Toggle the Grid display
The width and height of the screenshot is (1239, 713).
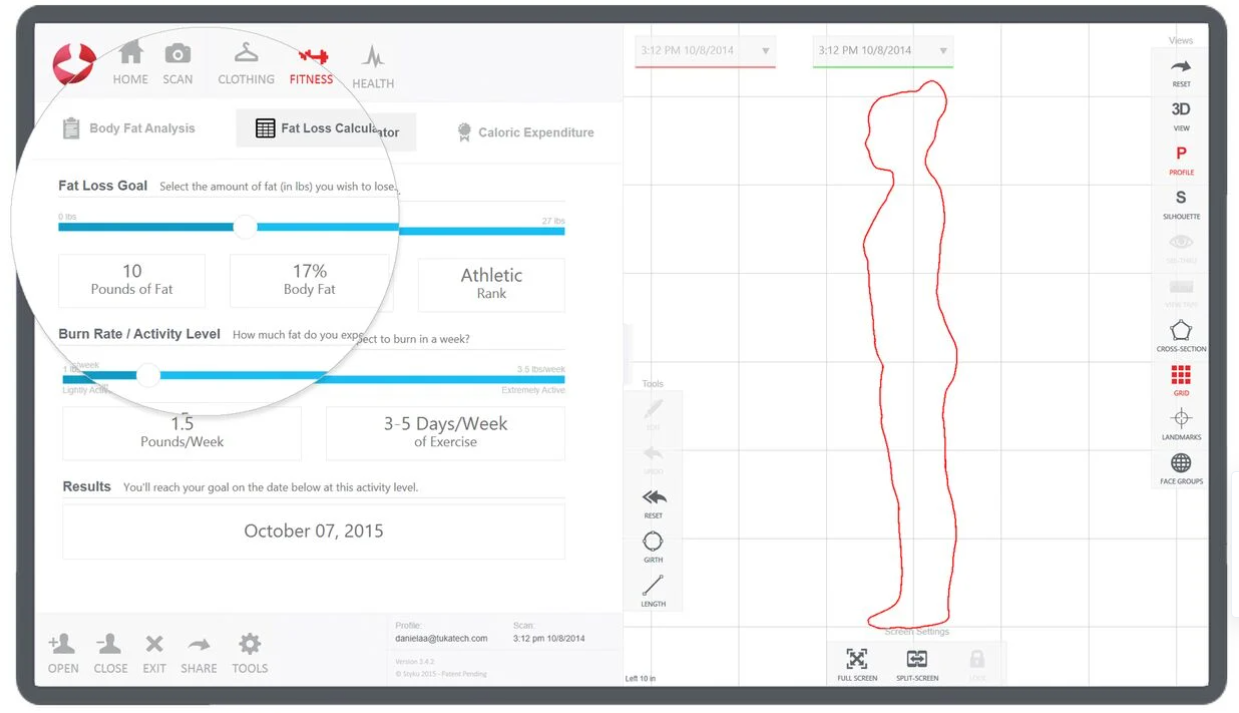(x=1181, y=379)
